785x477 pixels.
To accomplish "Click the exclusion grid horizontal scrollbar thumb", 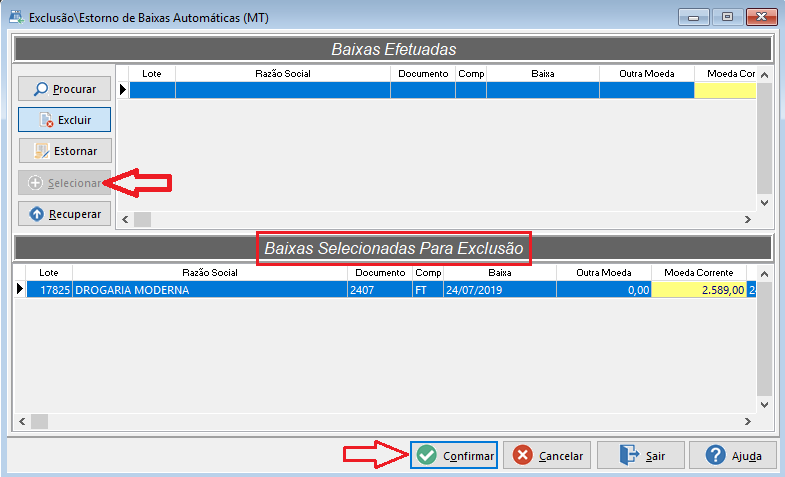I will pyautogui.click(x=40, y=421).
